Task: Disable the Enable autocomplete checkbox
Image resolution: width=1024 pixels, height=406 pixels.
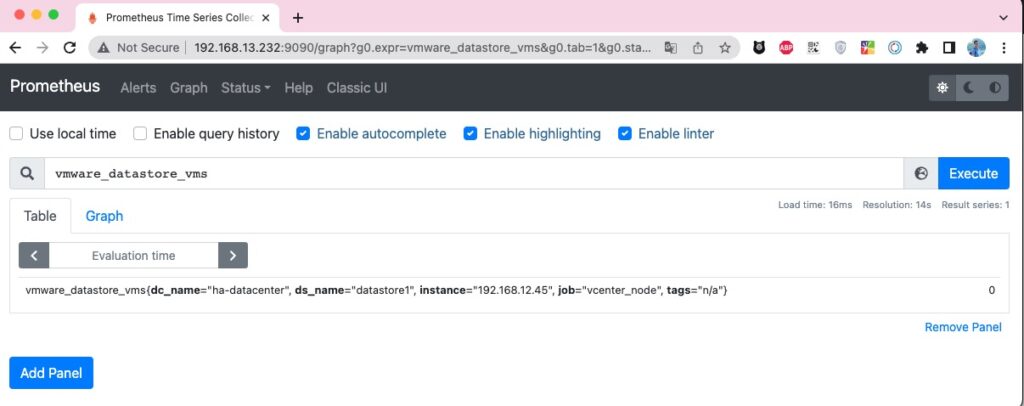Action: coord(303,134)
